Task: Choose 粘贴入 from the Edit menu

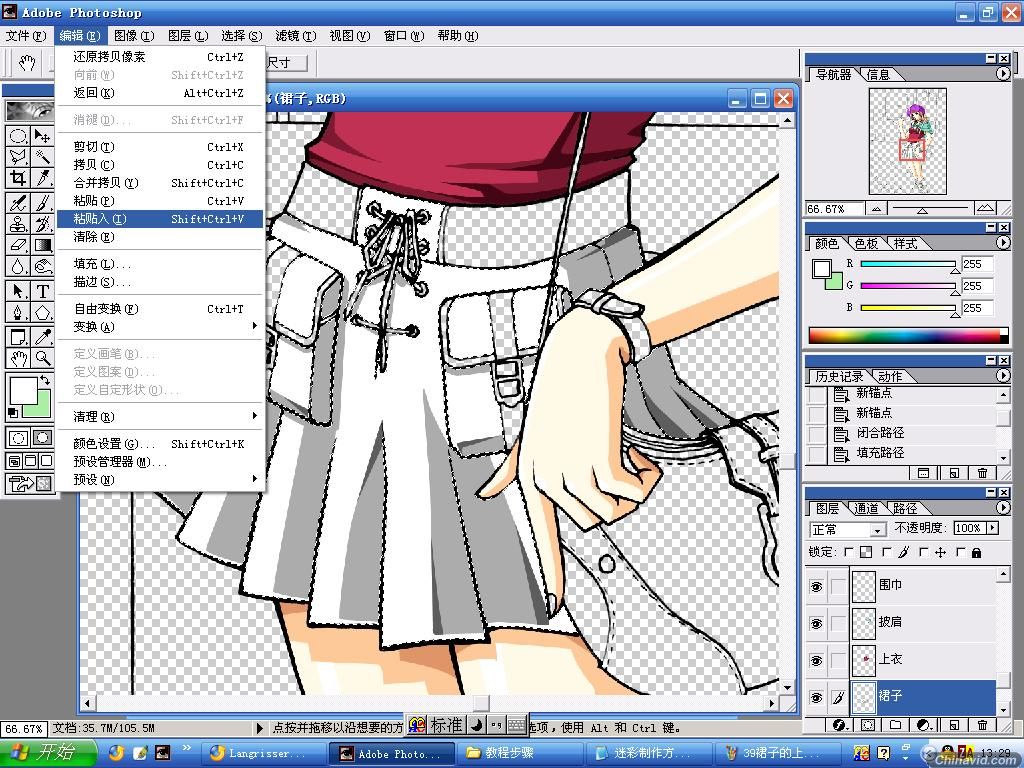Action: [x=160, y=219]
